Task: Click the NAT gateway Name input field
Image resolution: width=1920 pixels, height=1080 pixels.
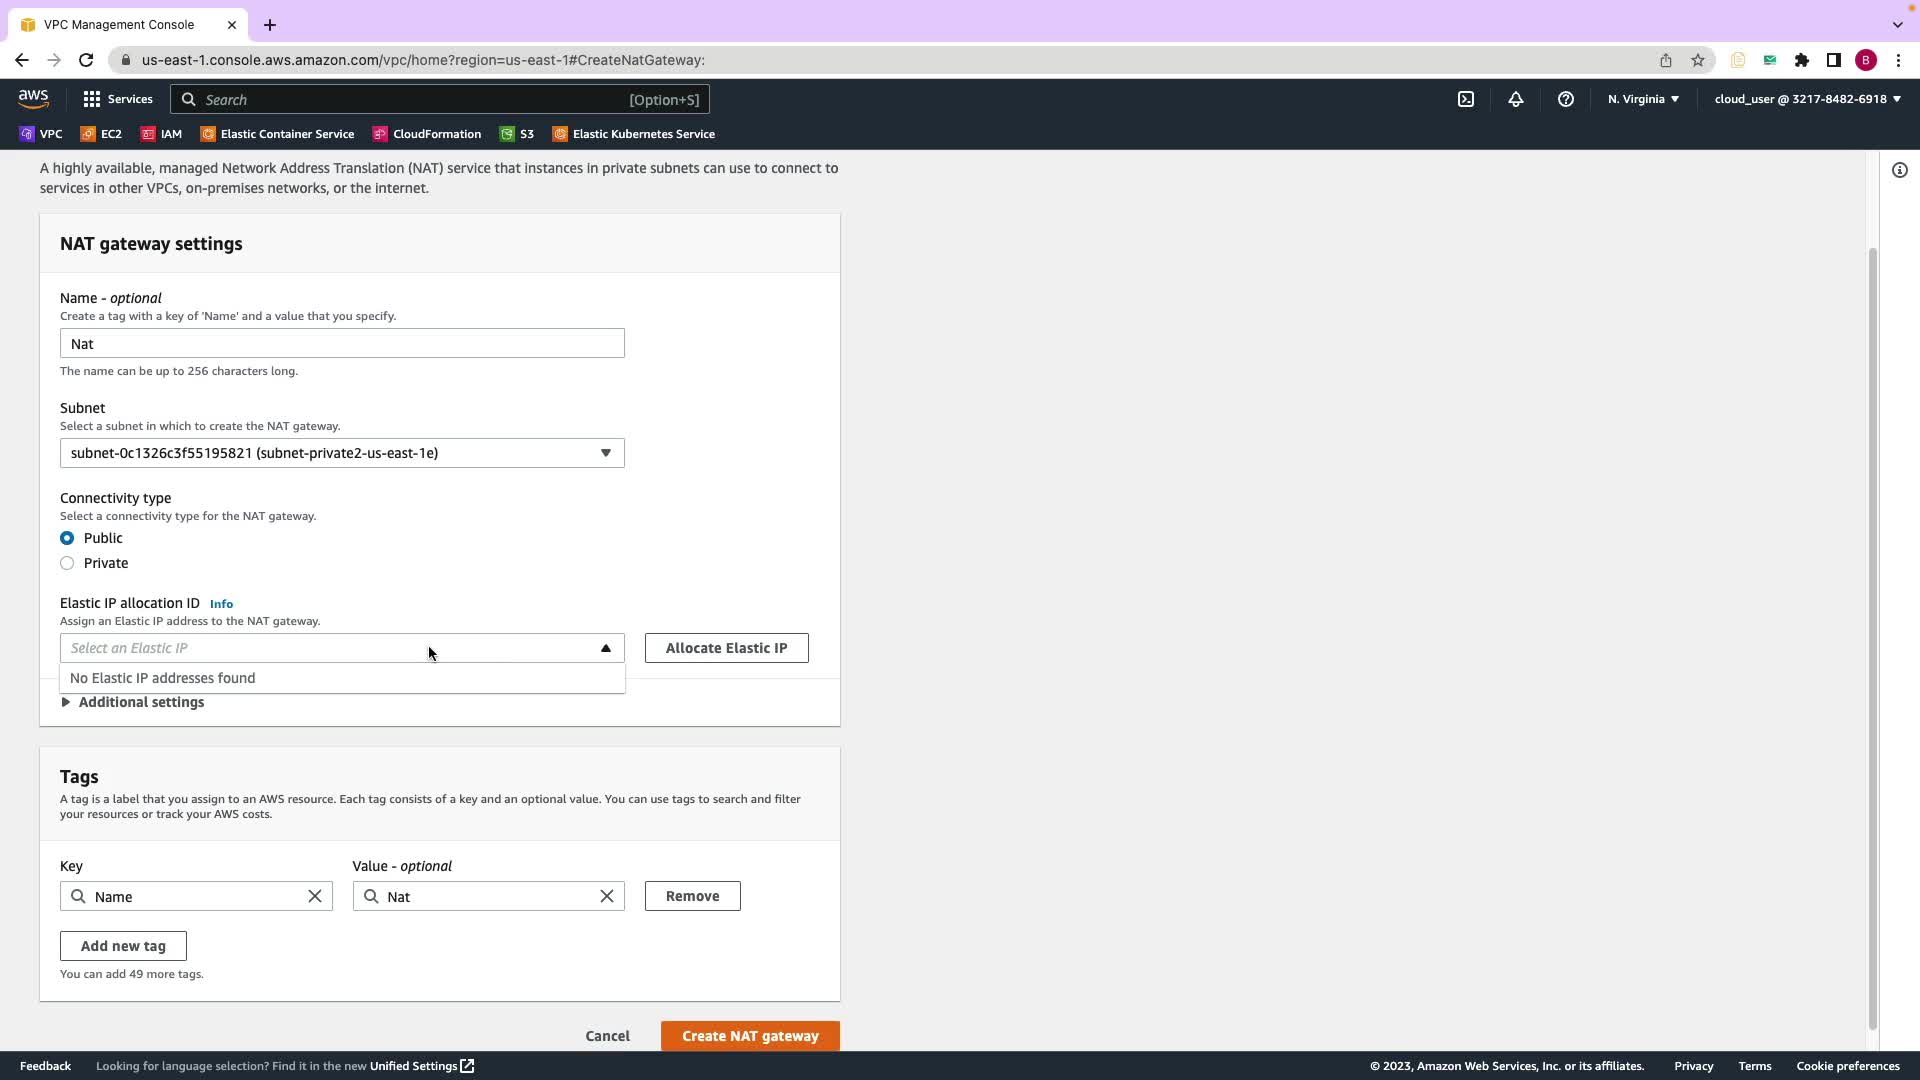Action: 342,344
